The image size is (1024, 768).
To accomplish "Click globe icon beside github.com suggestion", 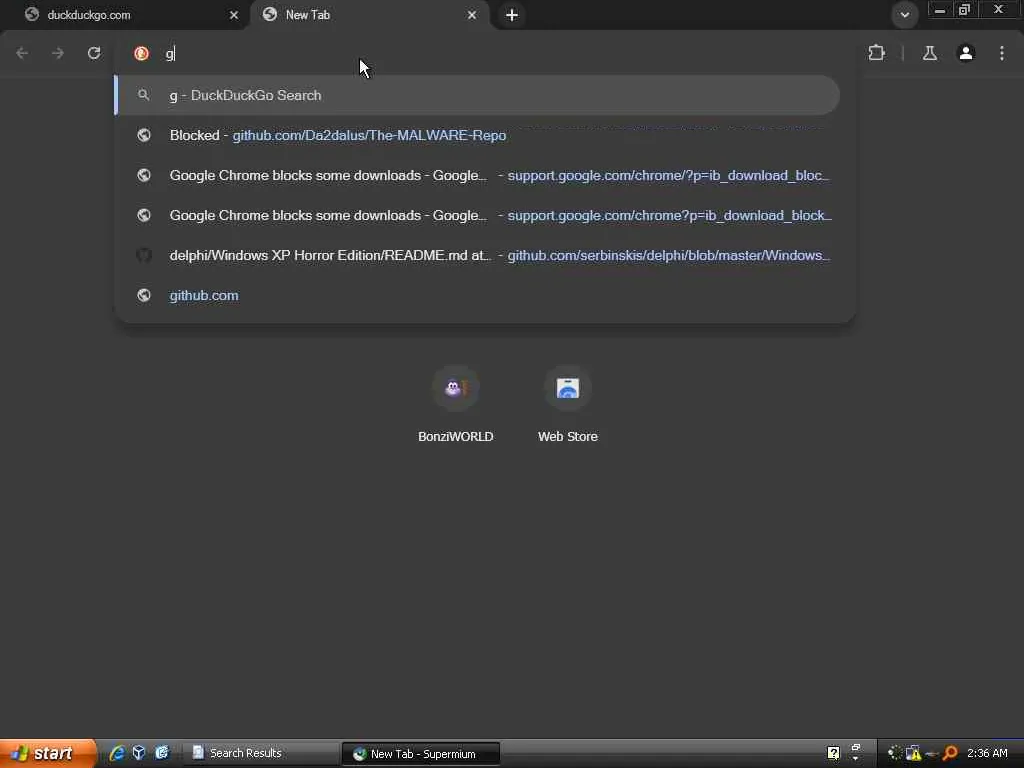I will tap(144, 295).
